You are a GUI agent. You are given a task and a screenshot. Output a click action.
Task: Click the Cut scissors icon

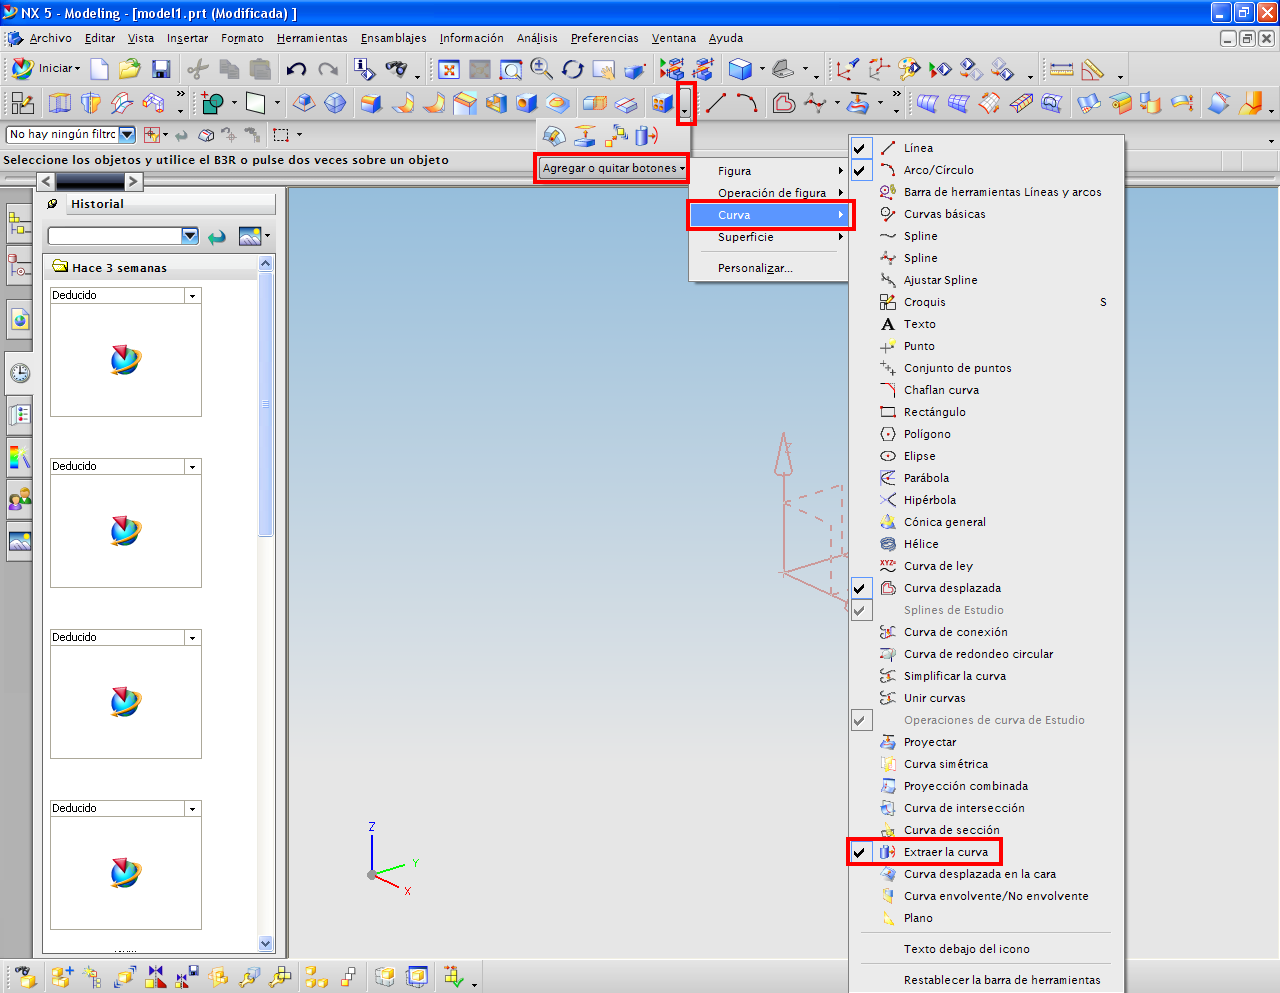[x=198, y=69]
